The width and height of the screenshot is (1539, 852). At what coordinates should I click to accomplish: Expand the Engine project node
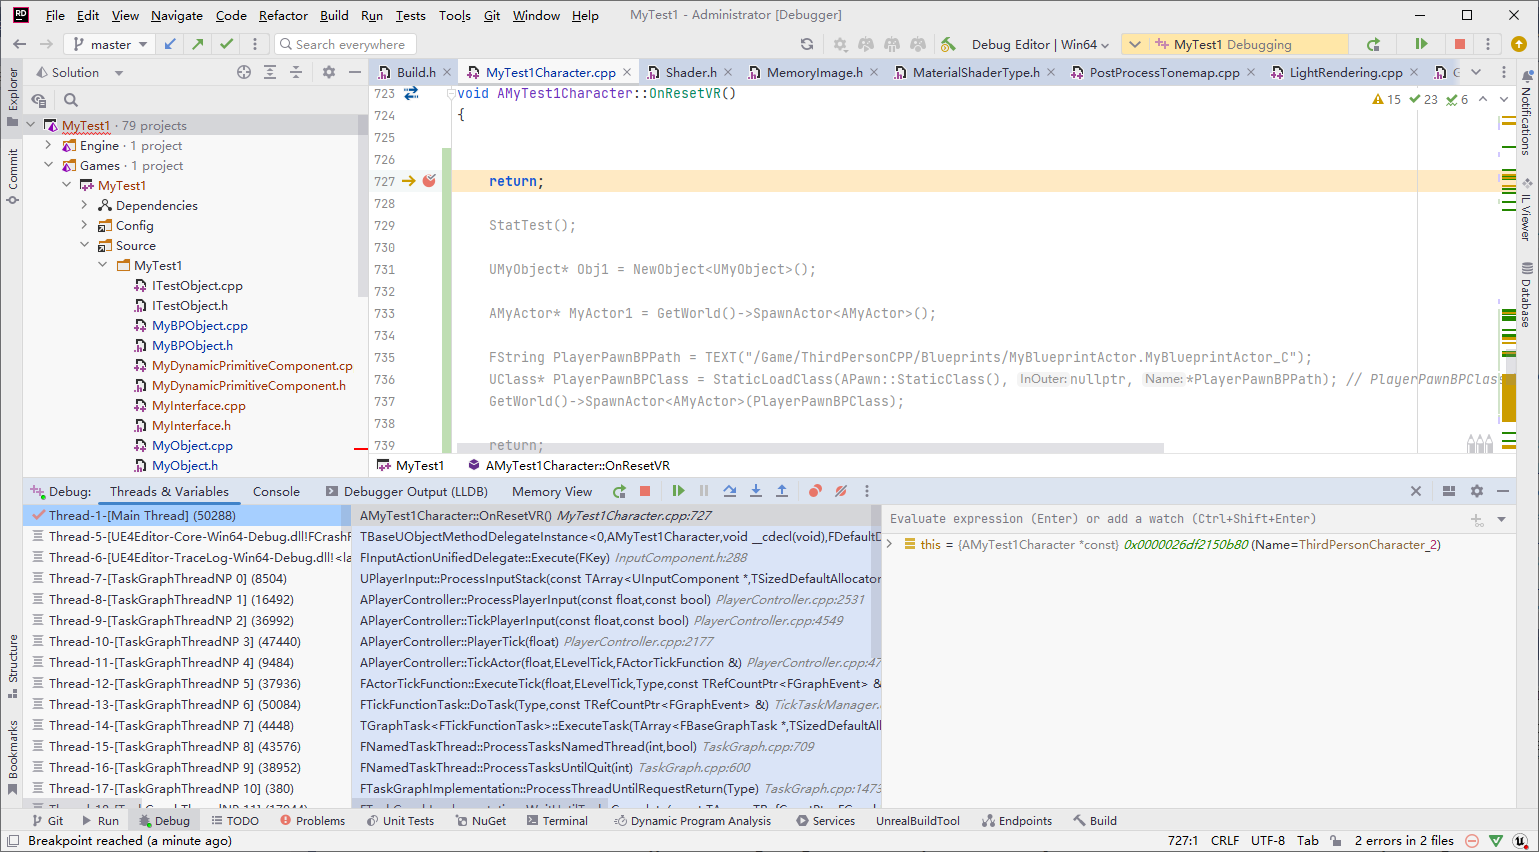48,145
